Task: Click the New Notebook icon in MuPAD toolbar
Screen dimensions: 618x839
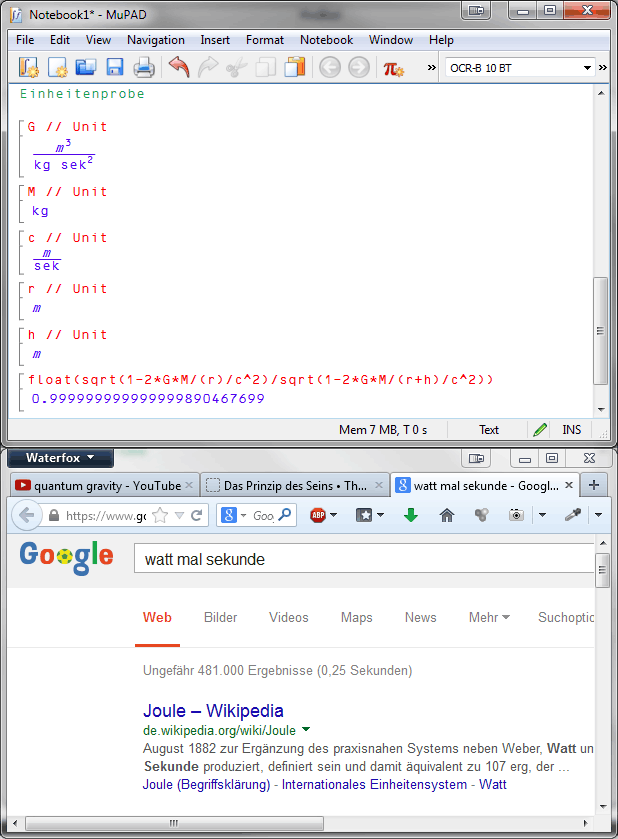Action: click(29, 68)
